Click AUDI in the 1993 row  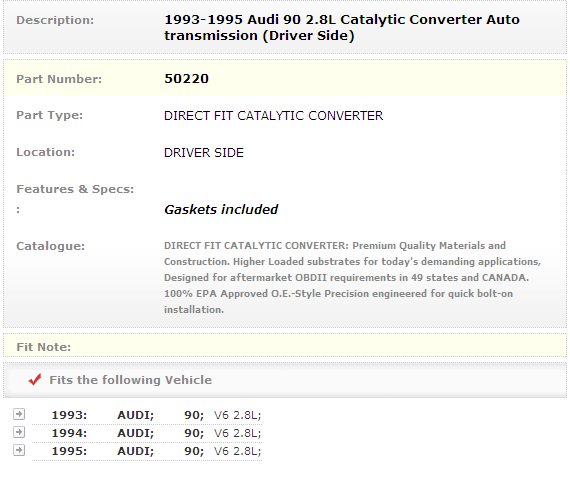point(136,415)
